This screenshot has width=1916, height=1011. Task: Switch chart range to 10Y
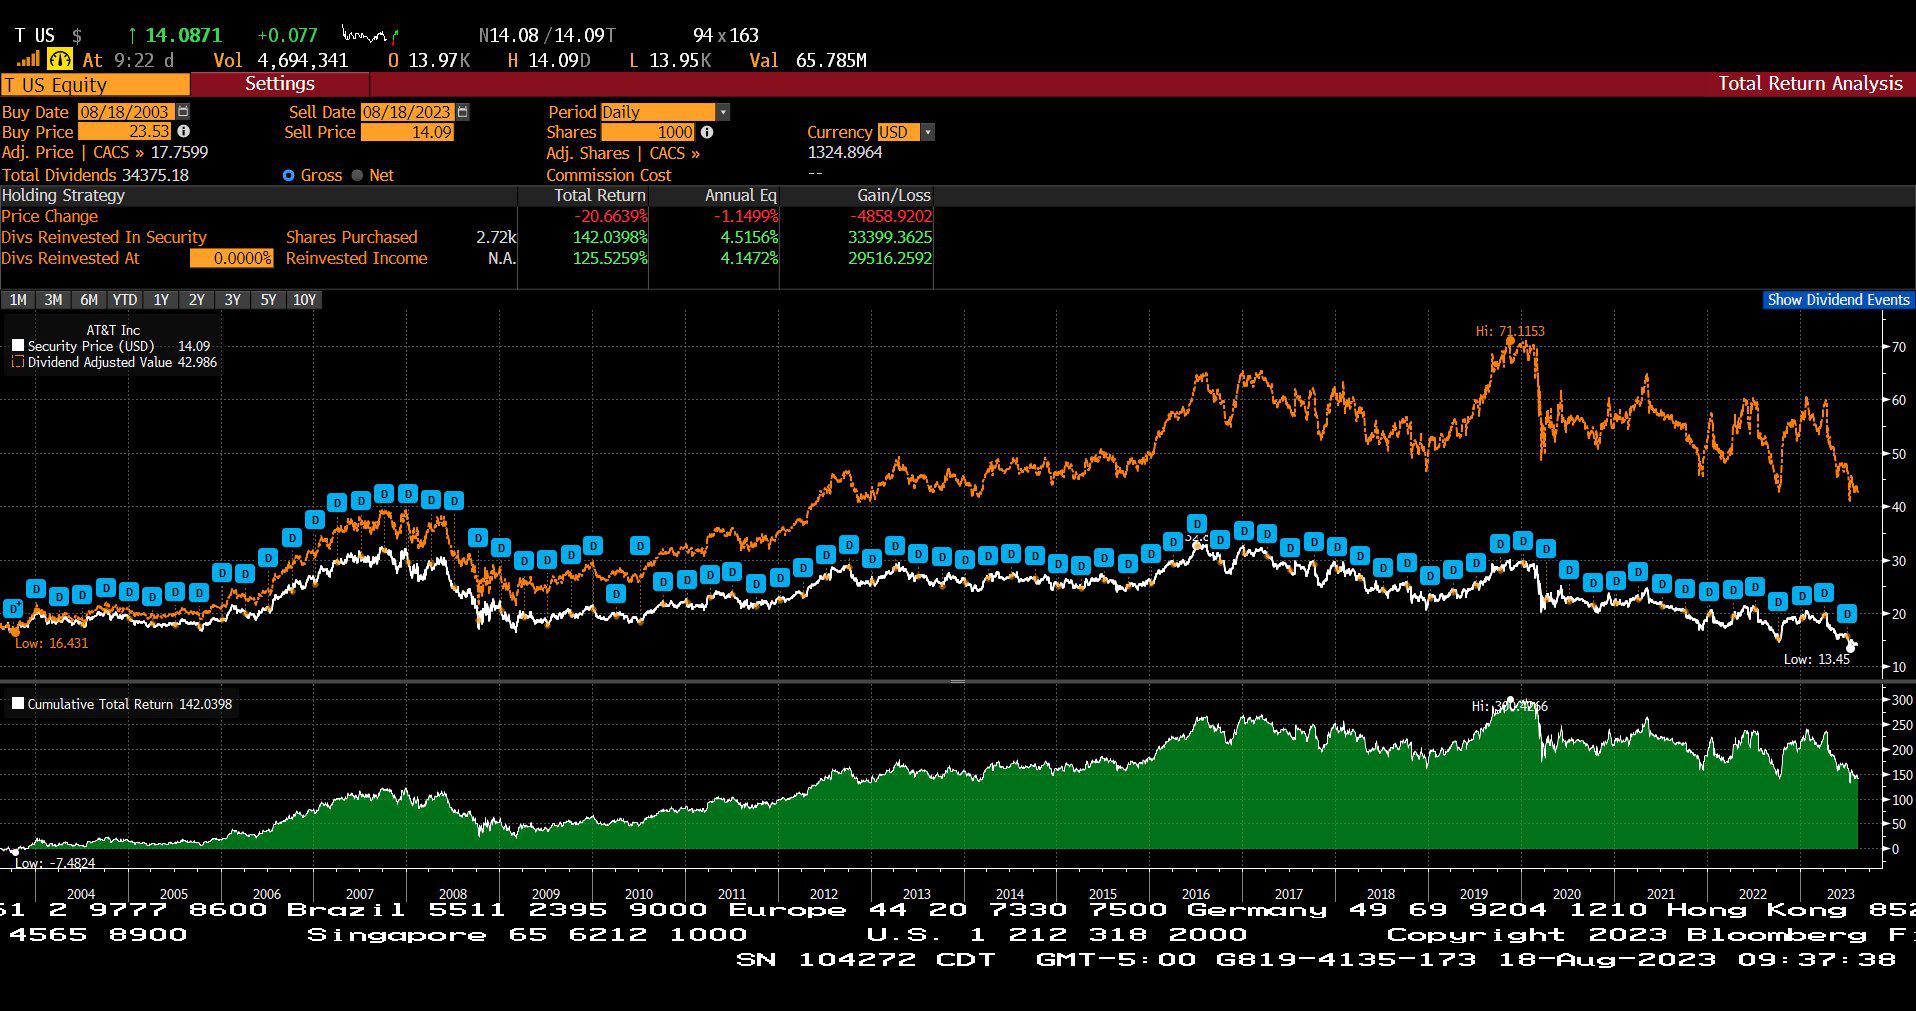(304, 300)
